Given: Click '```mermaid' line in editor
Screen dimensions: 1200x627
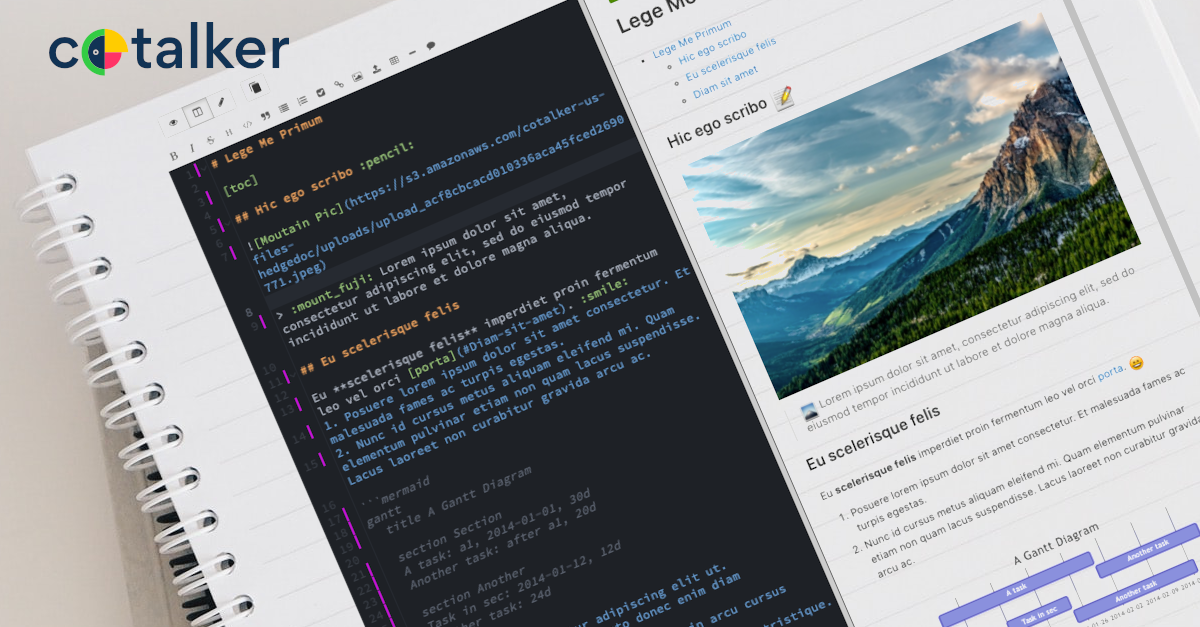Looking at the screenshot, I should (x=397, y=489).
